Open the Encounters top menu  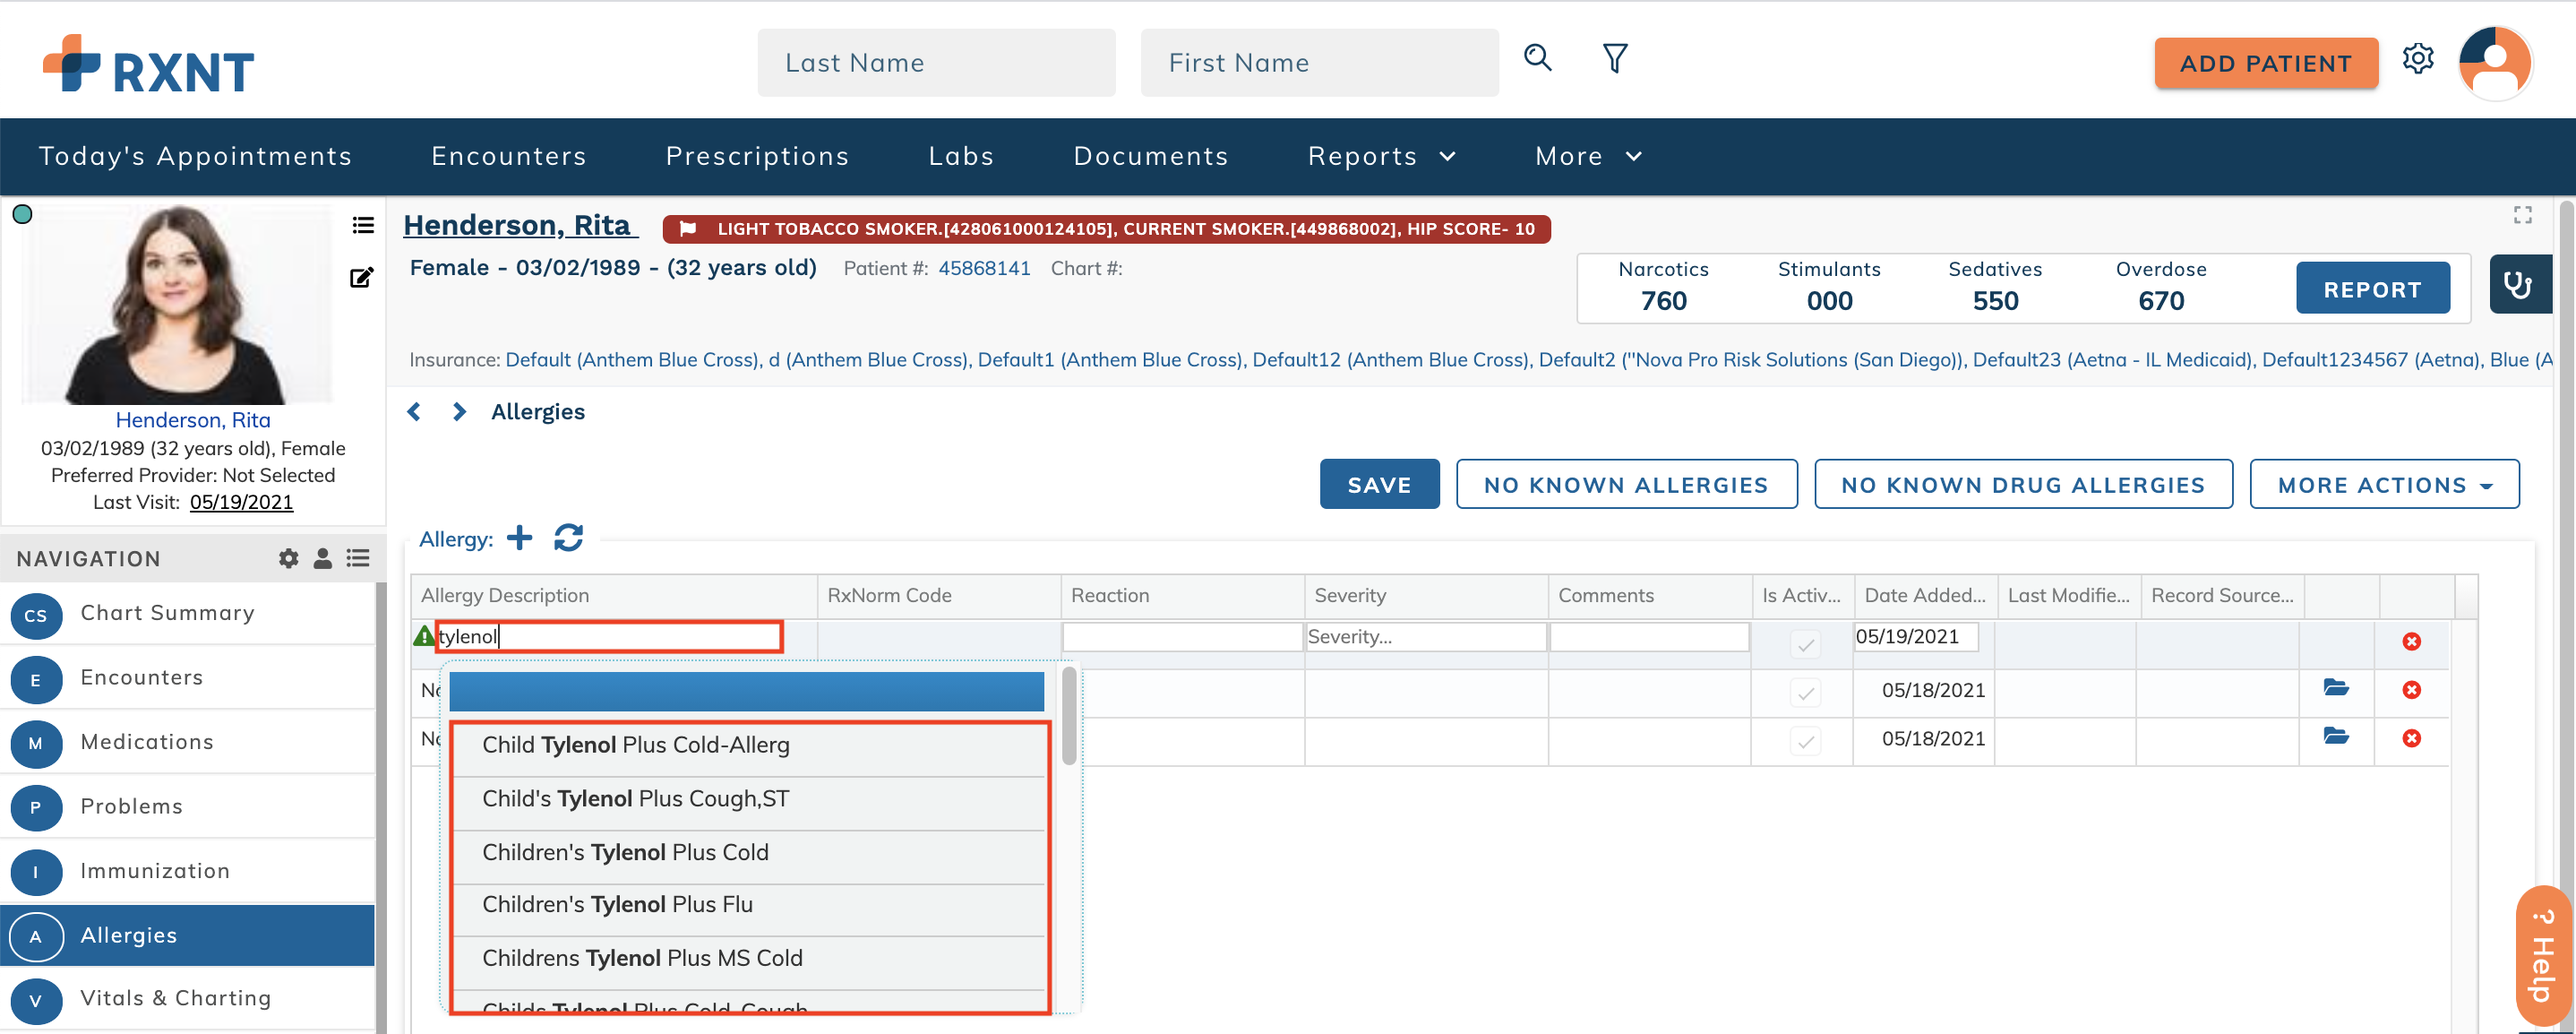[509, 156]
